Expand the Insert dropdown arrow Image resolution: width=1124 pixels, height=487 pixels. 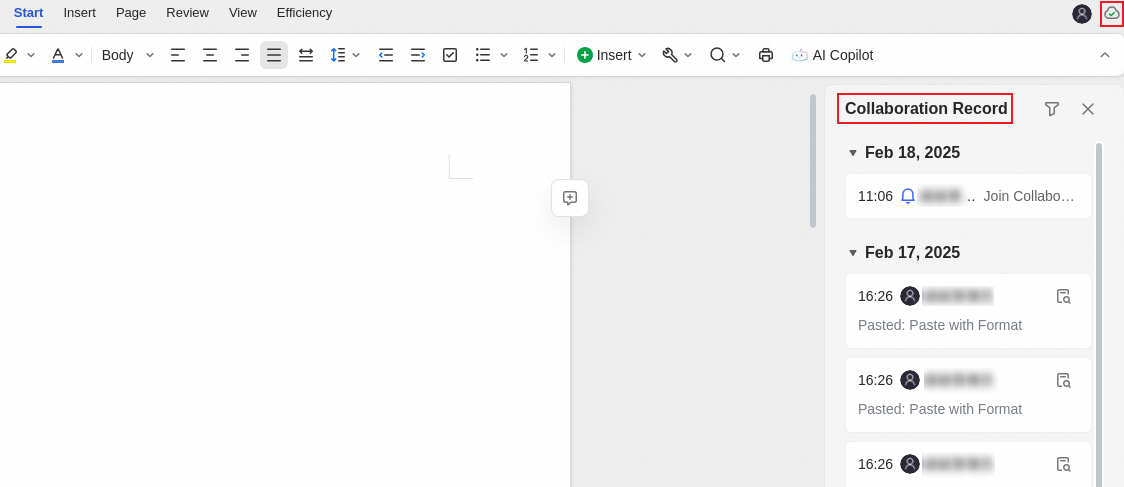(x=642, y=55)
